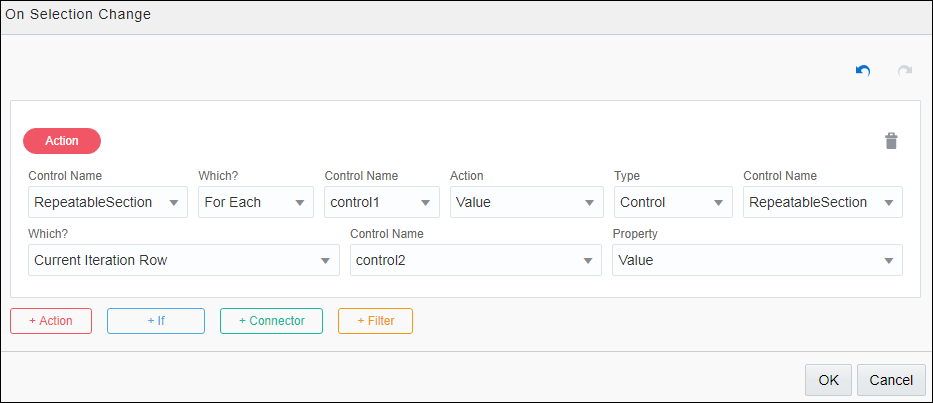
Task: Expand the Current Iteration Row dropdown
Action: point(183,260)
